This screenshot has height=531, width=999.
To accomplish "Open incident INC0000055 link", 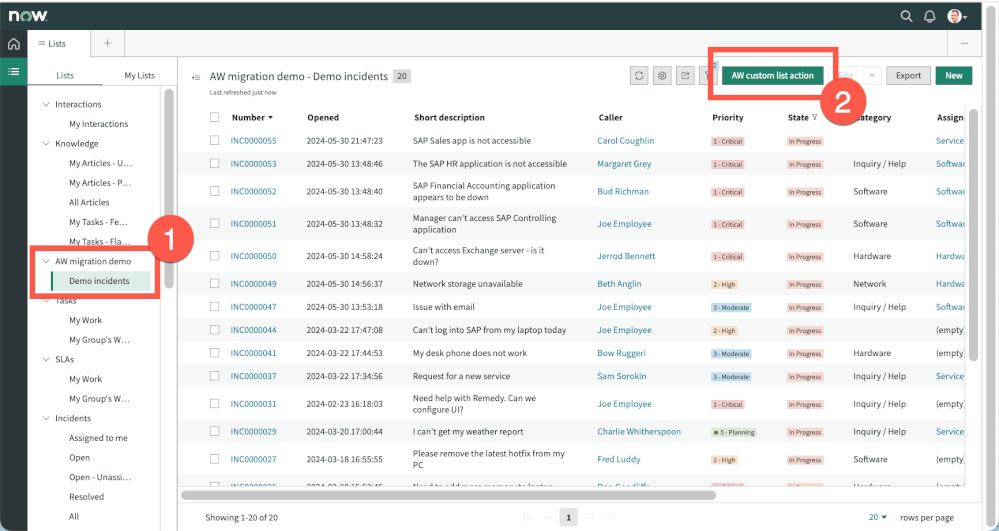I will 254,140.
